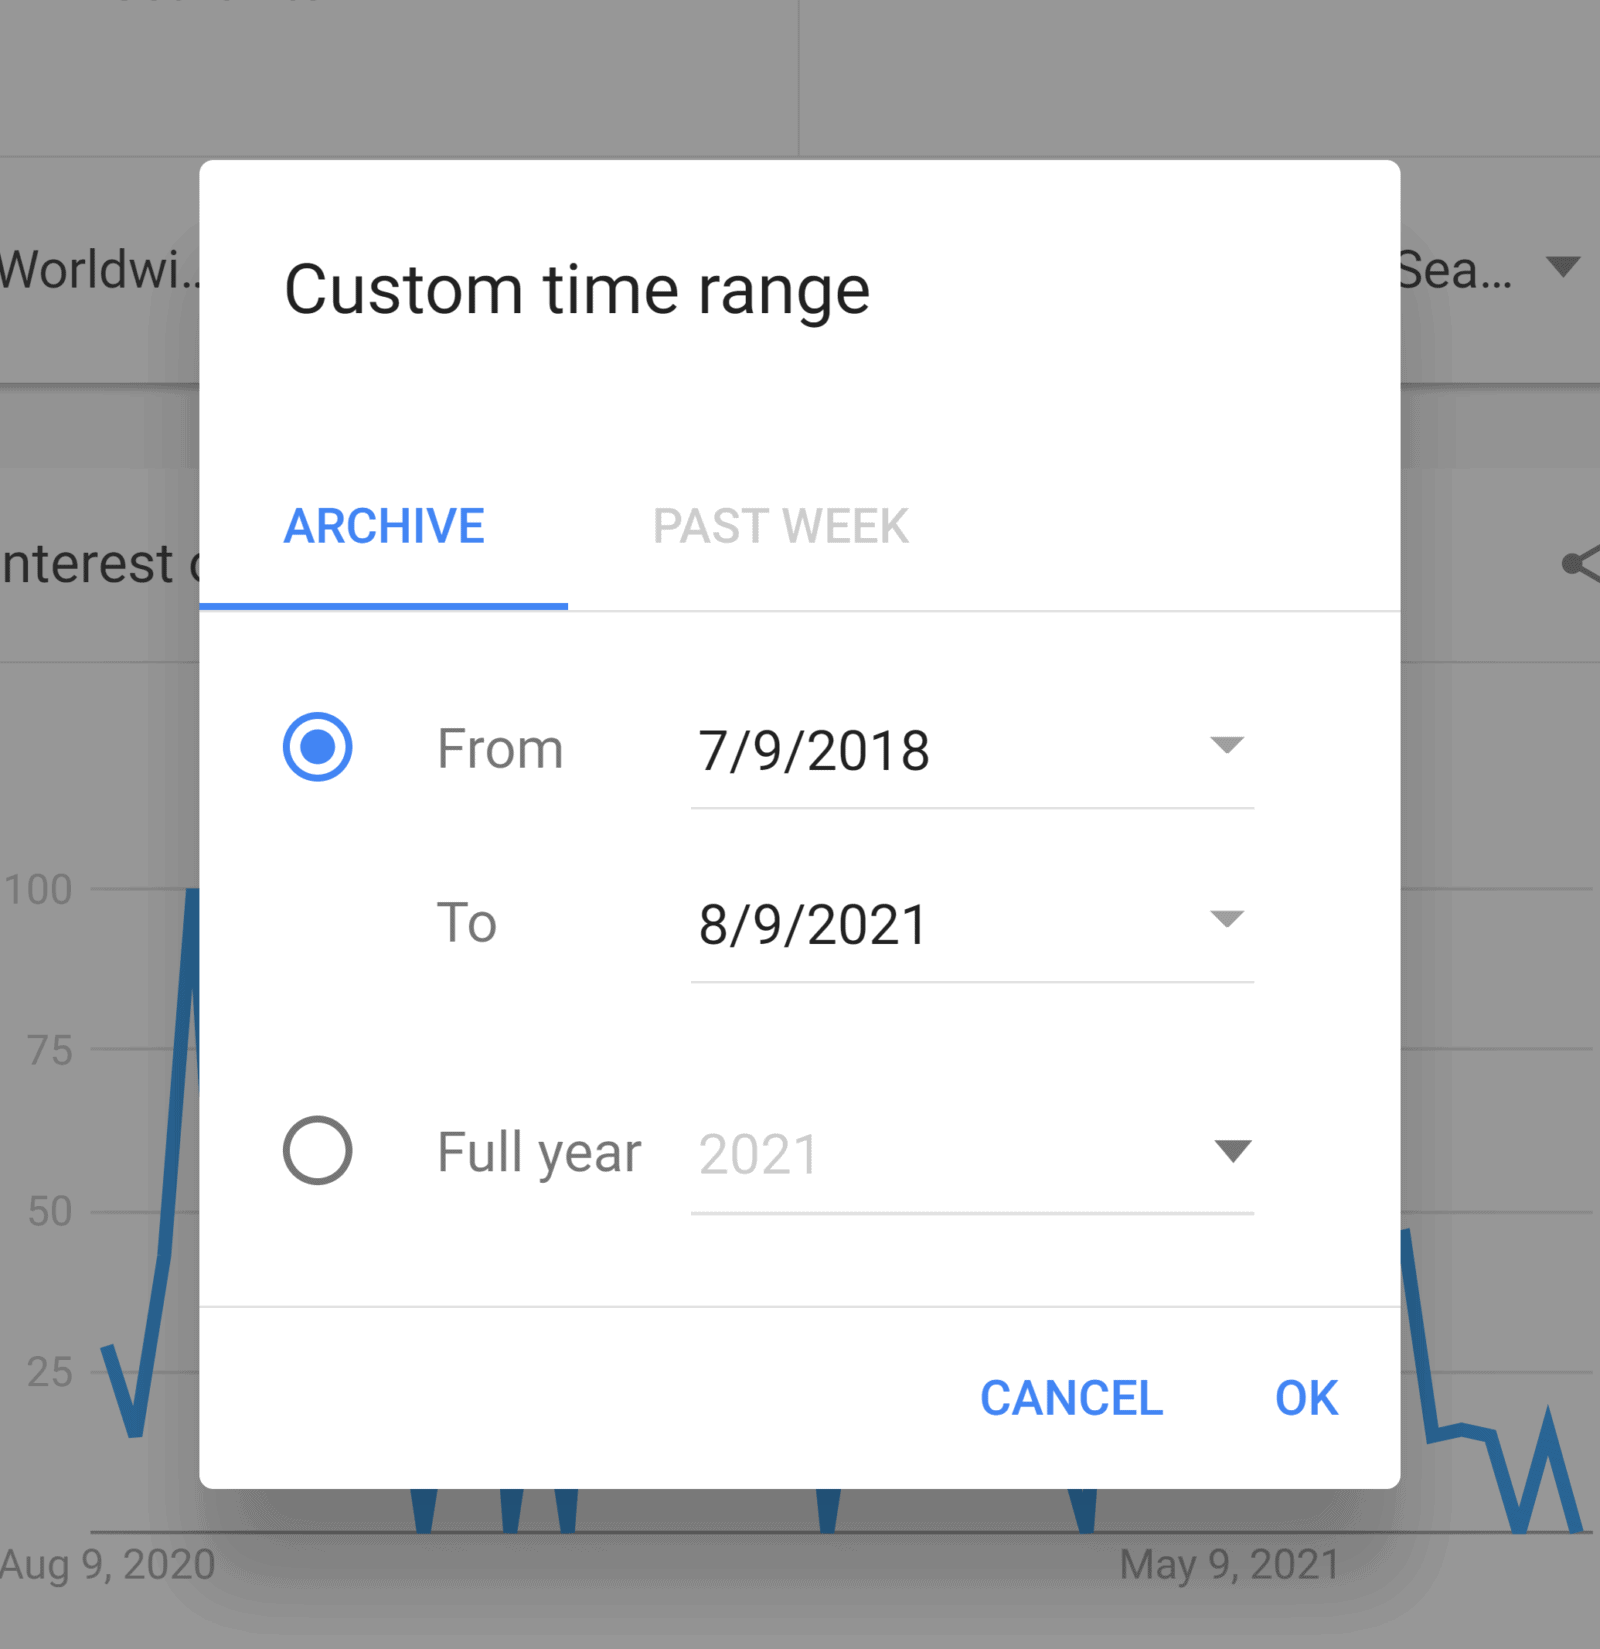
Task: Switch to the PAST WEEK tab
Action: point(781,527)
